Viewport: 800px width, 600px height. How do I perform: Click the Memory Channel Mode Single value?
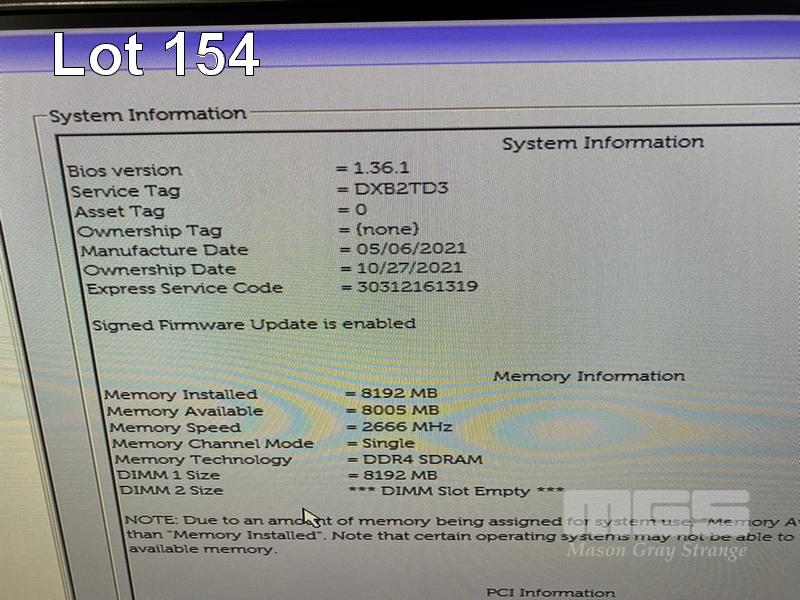coord(387,443)
